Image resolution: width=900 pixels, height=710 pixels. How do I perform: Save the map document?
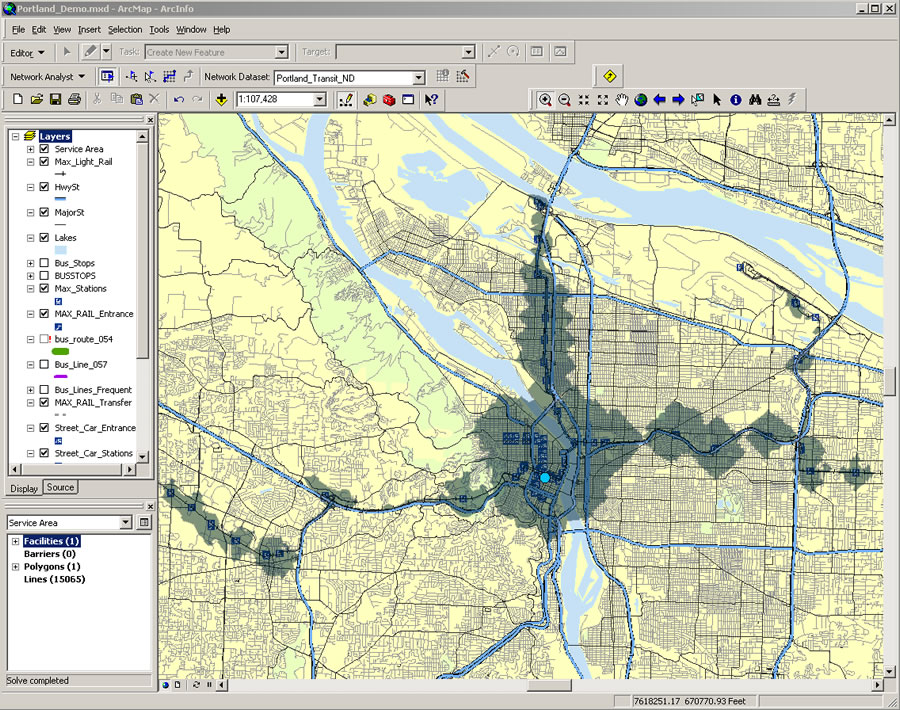click(55, 99)
